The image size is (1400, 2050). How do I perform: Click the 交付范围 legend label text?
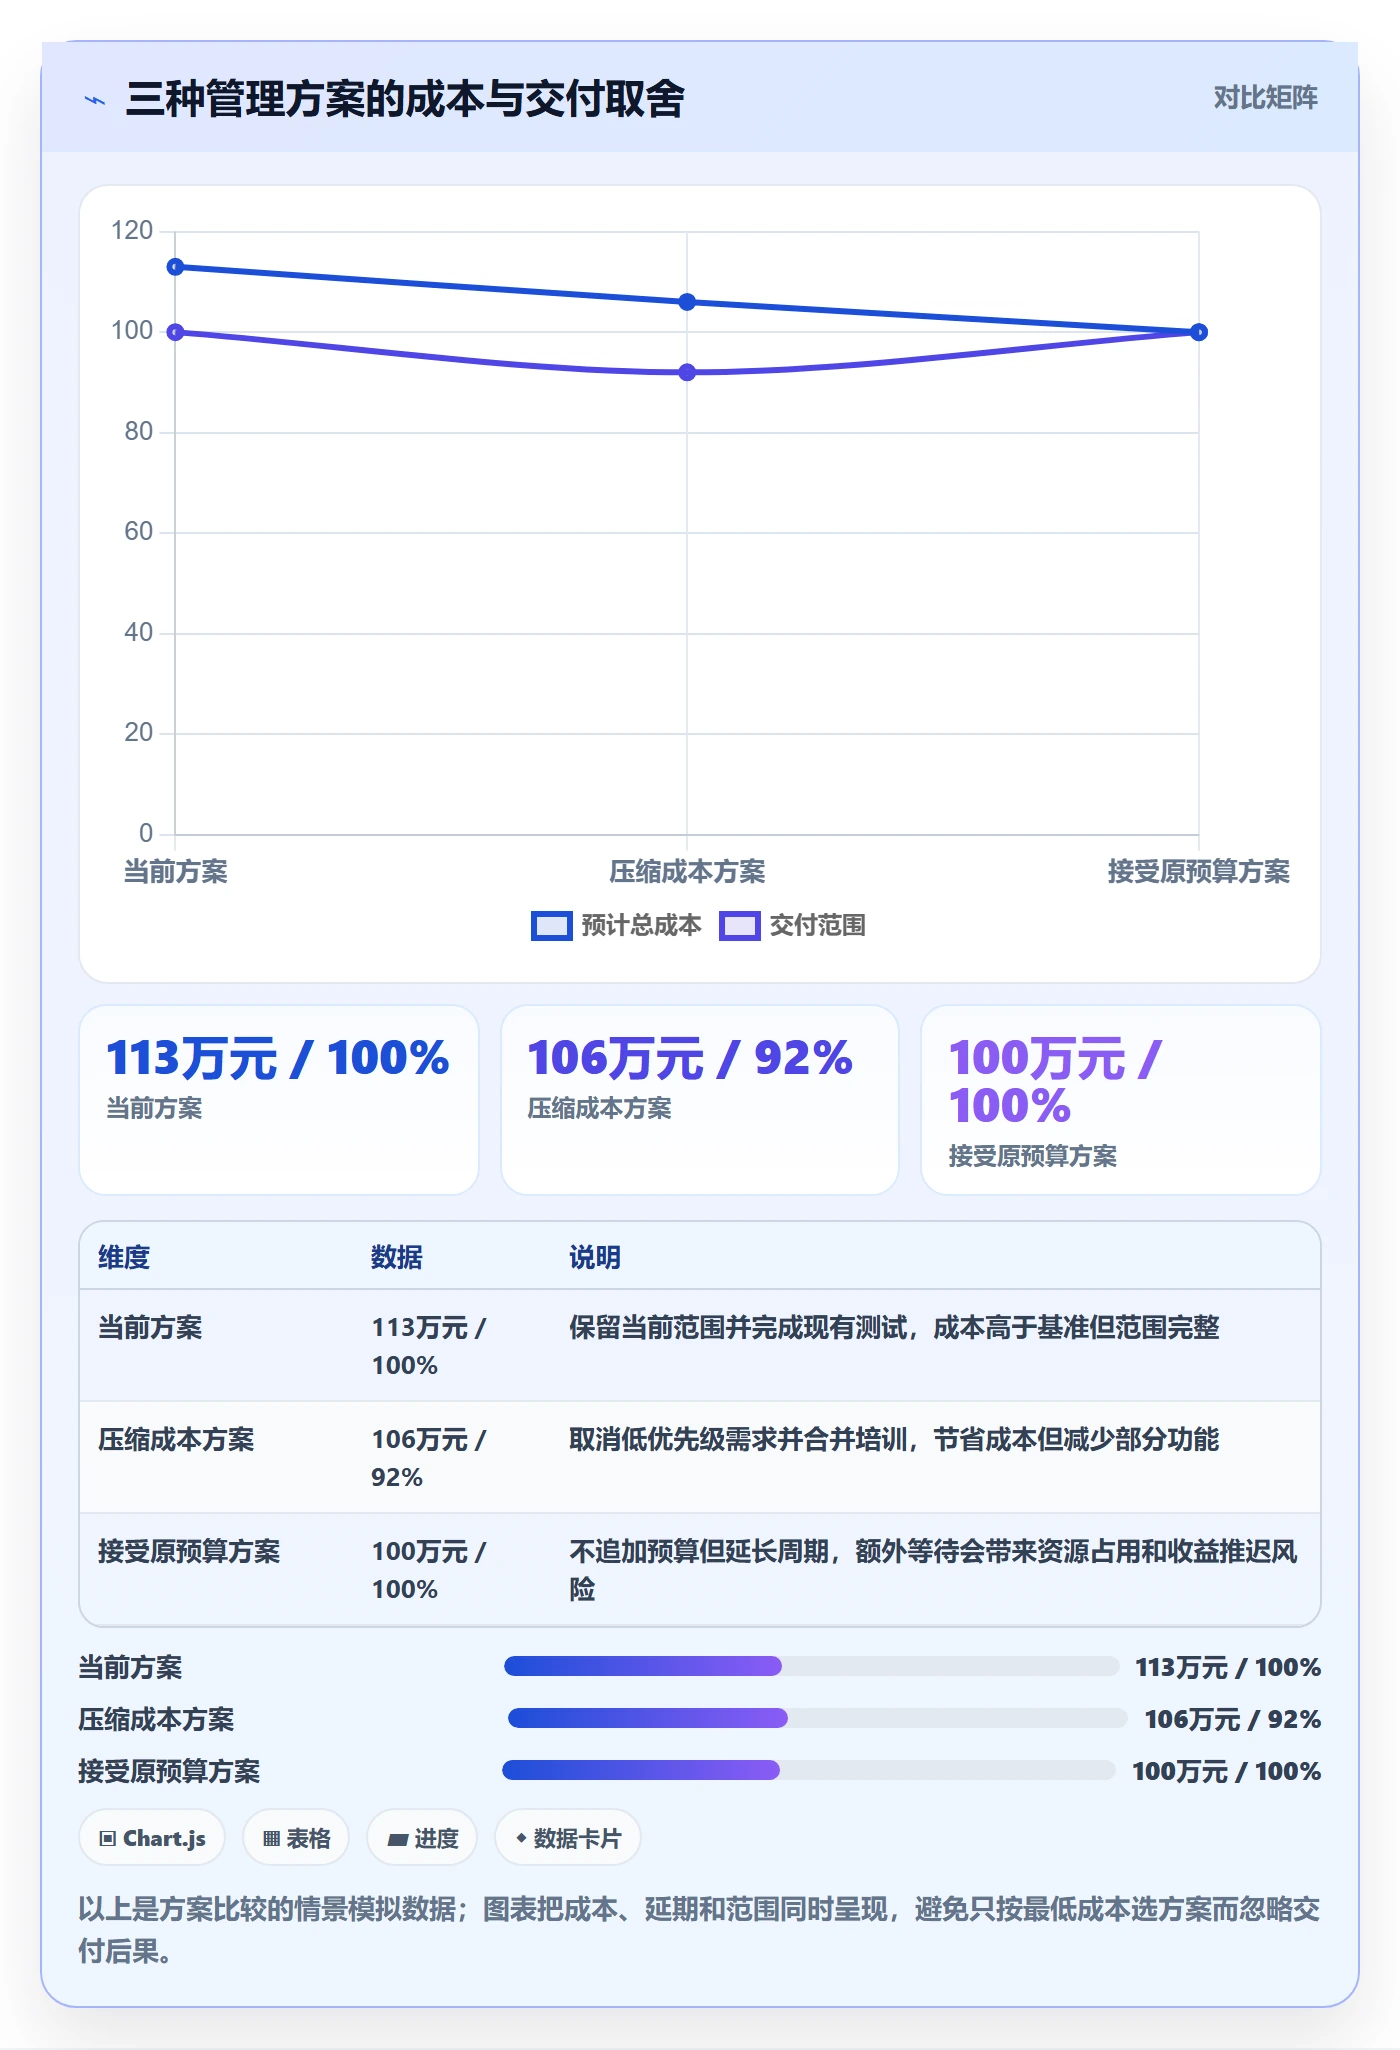pos(818,926)
